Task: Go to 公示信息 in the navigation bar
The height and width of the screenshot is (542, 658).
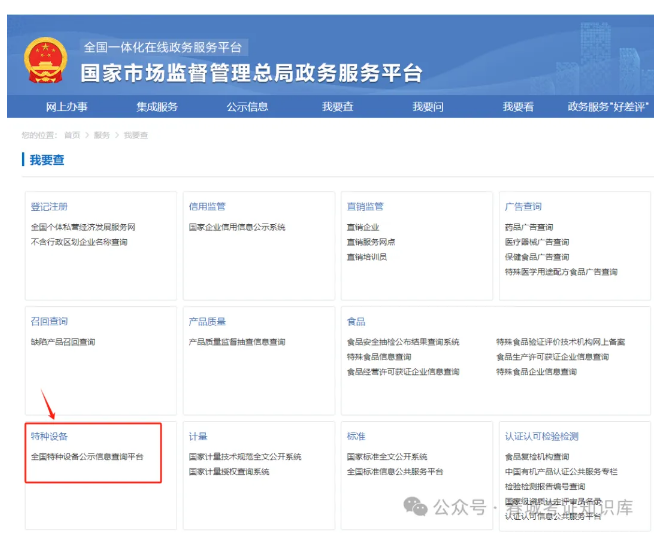Action: tap(247, 107)
